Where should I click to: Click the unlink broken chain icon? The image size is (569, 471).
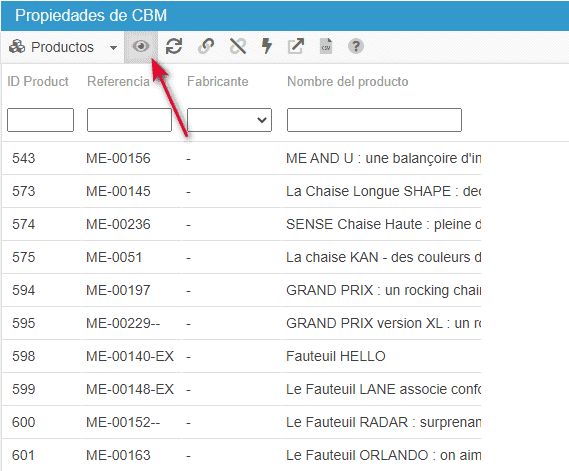(238, 46)
